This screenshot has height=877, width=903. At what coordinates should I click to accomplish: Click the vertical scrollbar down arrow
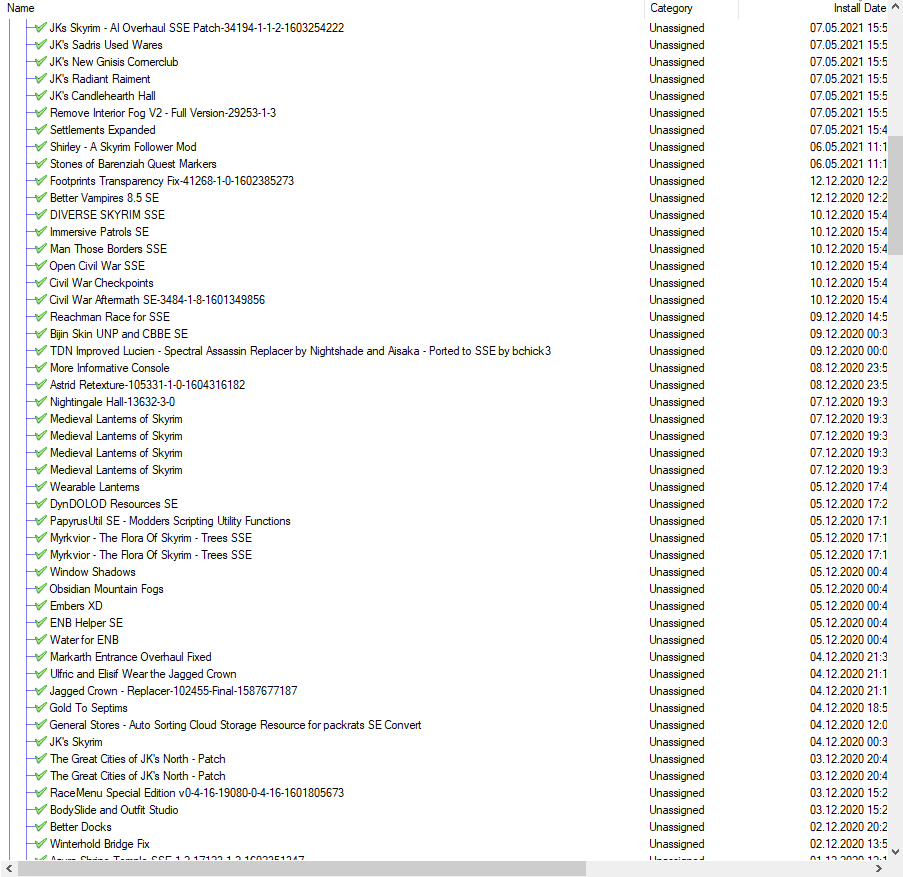pyautogui.click(x=896, y=852)
